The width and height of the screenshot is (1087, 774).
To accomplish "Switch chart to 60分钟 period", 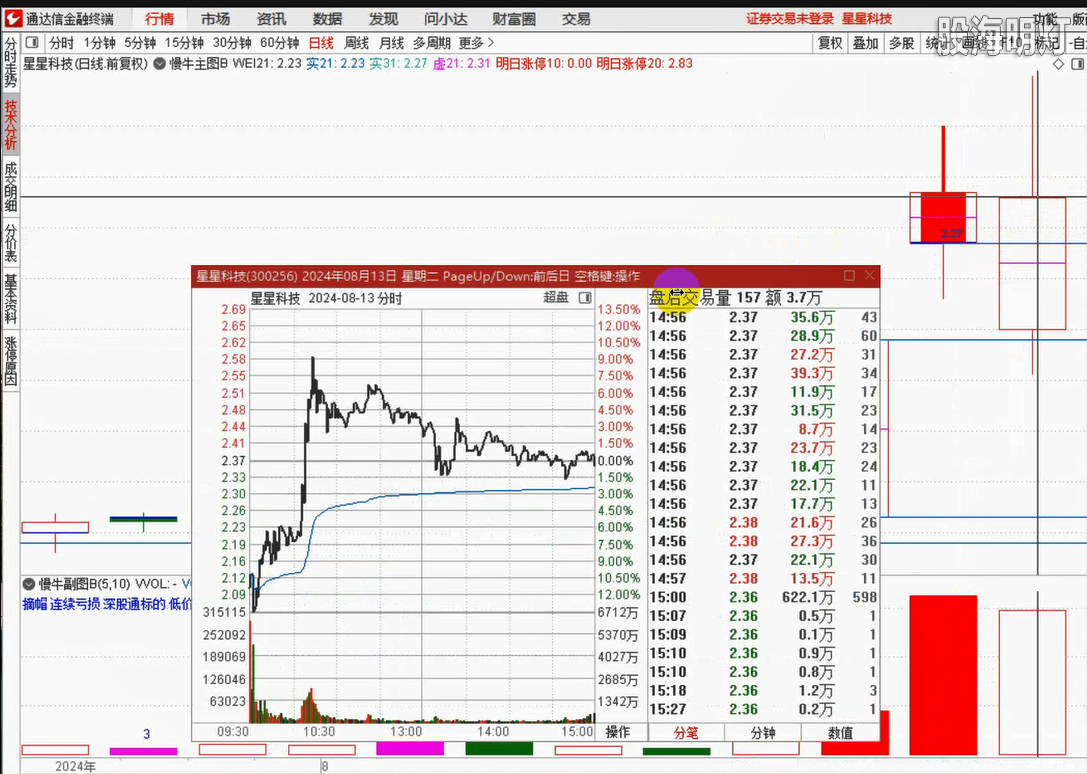I will [x=279, y=43].
